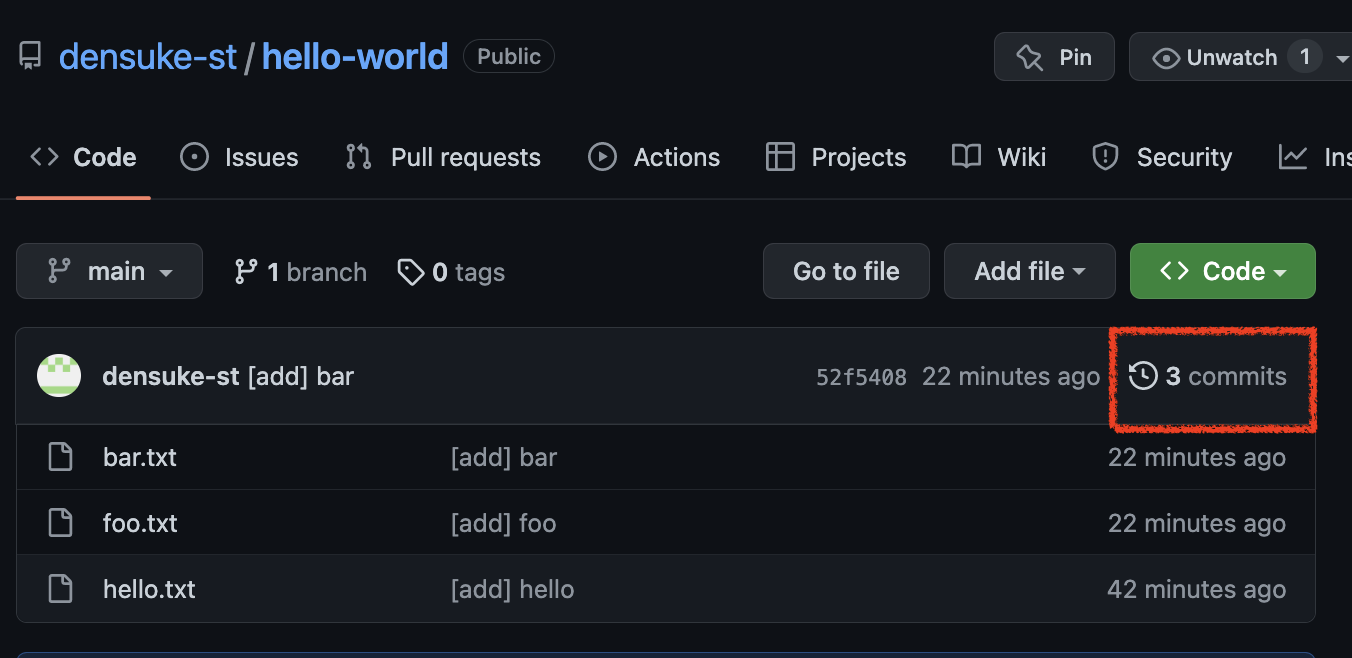This screenshot has height=658, width=1352.
Task: Open the bar.txt file
Action: click(140, 457)
